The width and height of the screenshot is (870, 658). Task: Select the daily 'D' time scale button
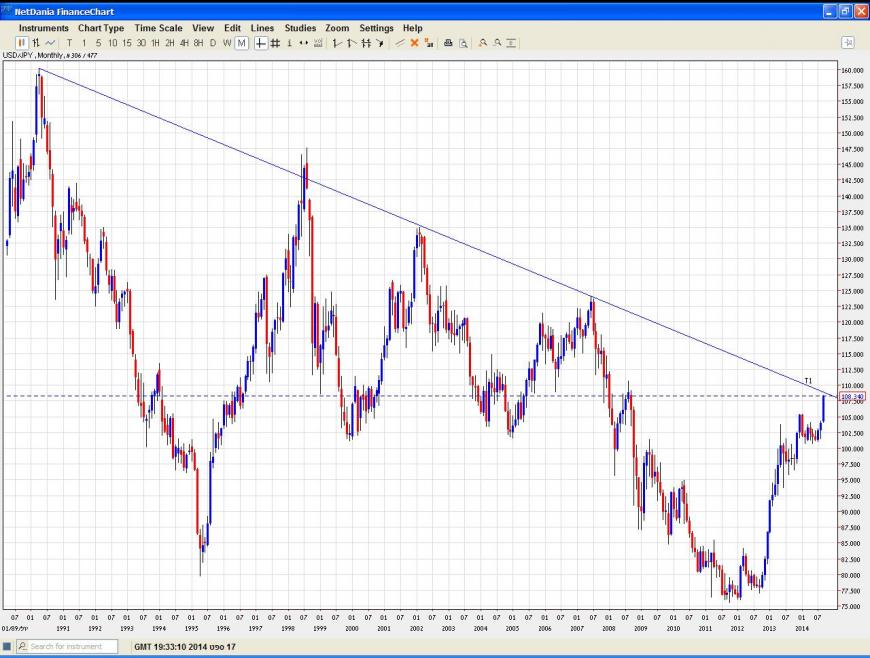point(213,43)
